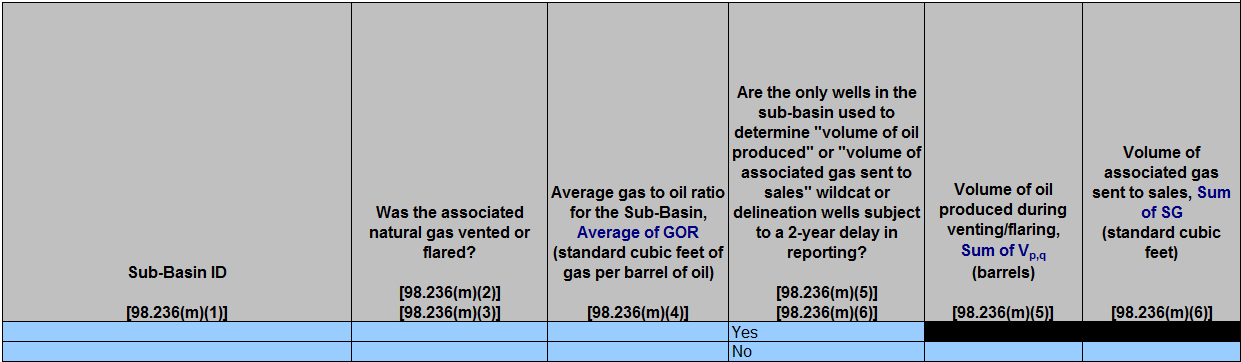Viewport: 1241px width, 362px height.
Task: Click the 'No' cell in wildcat wells column
Action: coord(826,352)
